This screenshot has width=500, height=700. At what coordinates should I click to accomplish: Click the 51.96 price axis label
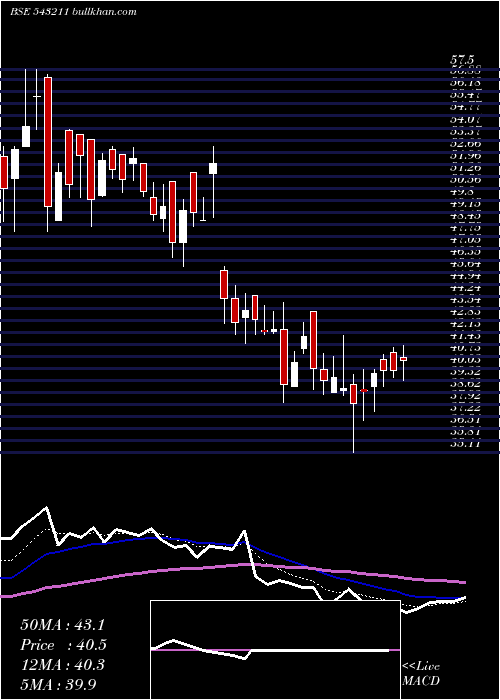(466, 156)
